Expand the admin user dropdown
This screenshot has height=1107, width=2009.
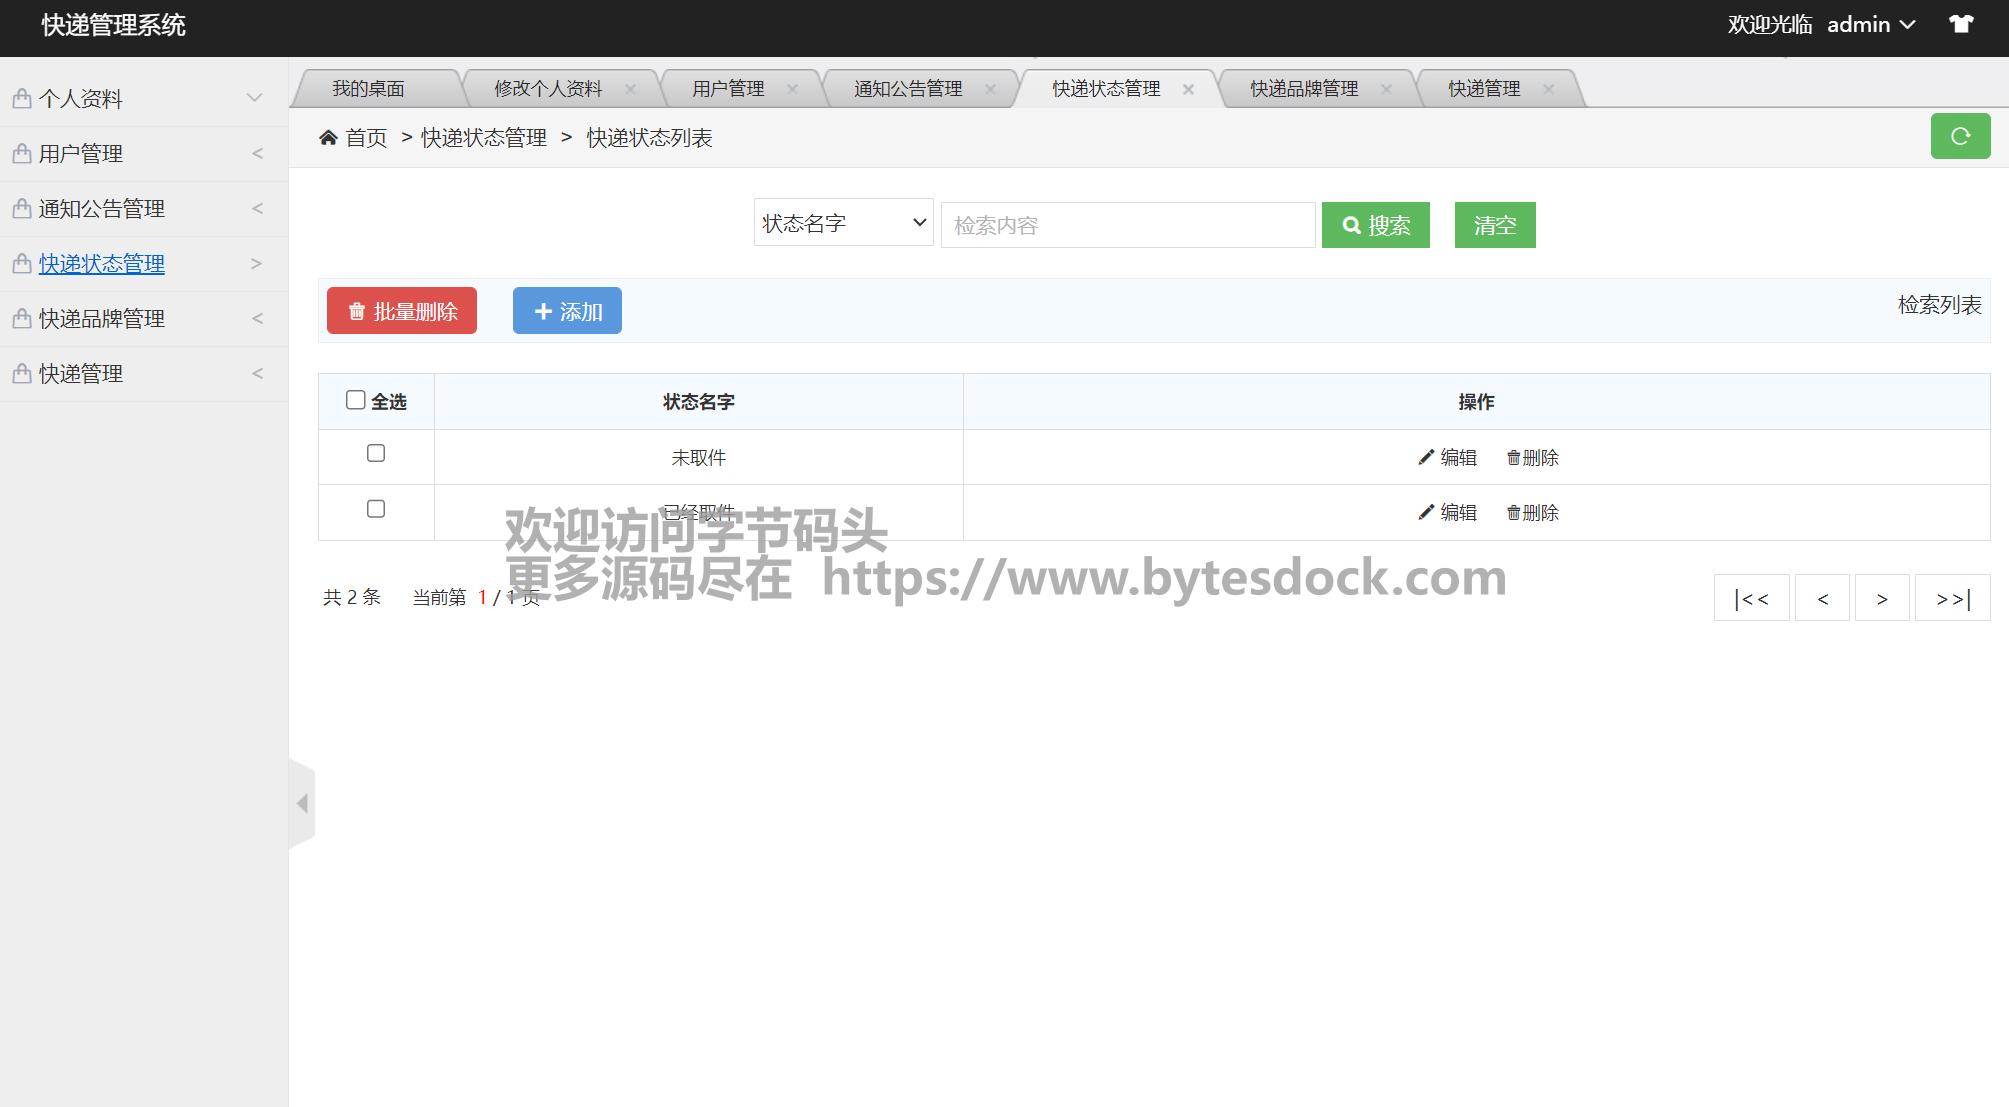[x=1870, y=25]
